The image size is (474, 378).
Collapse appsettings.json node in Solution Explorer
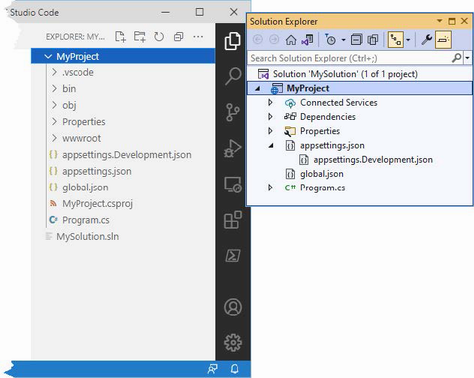pyautogui.click(x=271, y=146)
